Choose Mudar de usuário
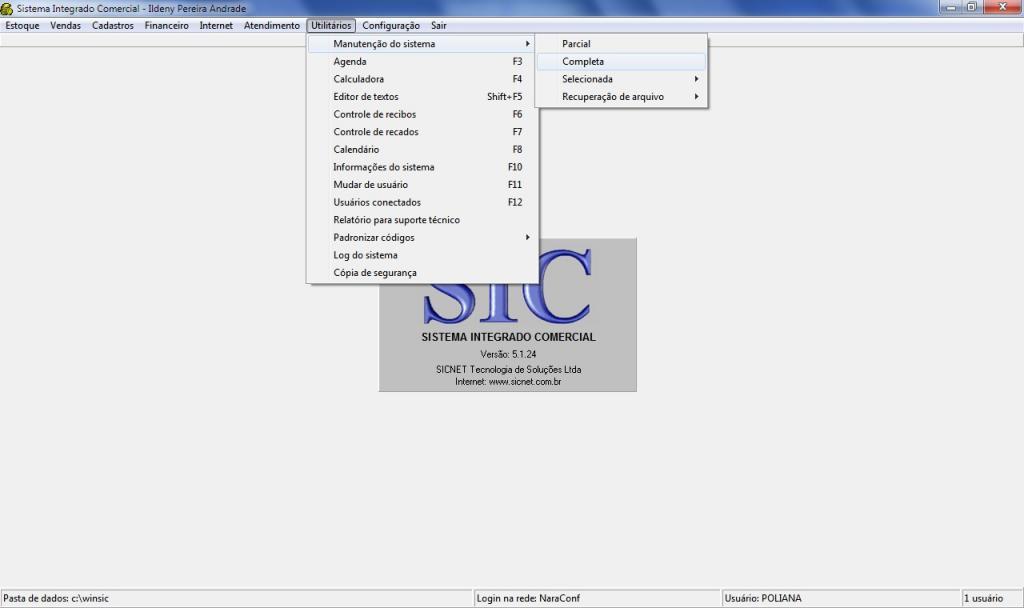 pyautogui.click(x=422, y=185)
